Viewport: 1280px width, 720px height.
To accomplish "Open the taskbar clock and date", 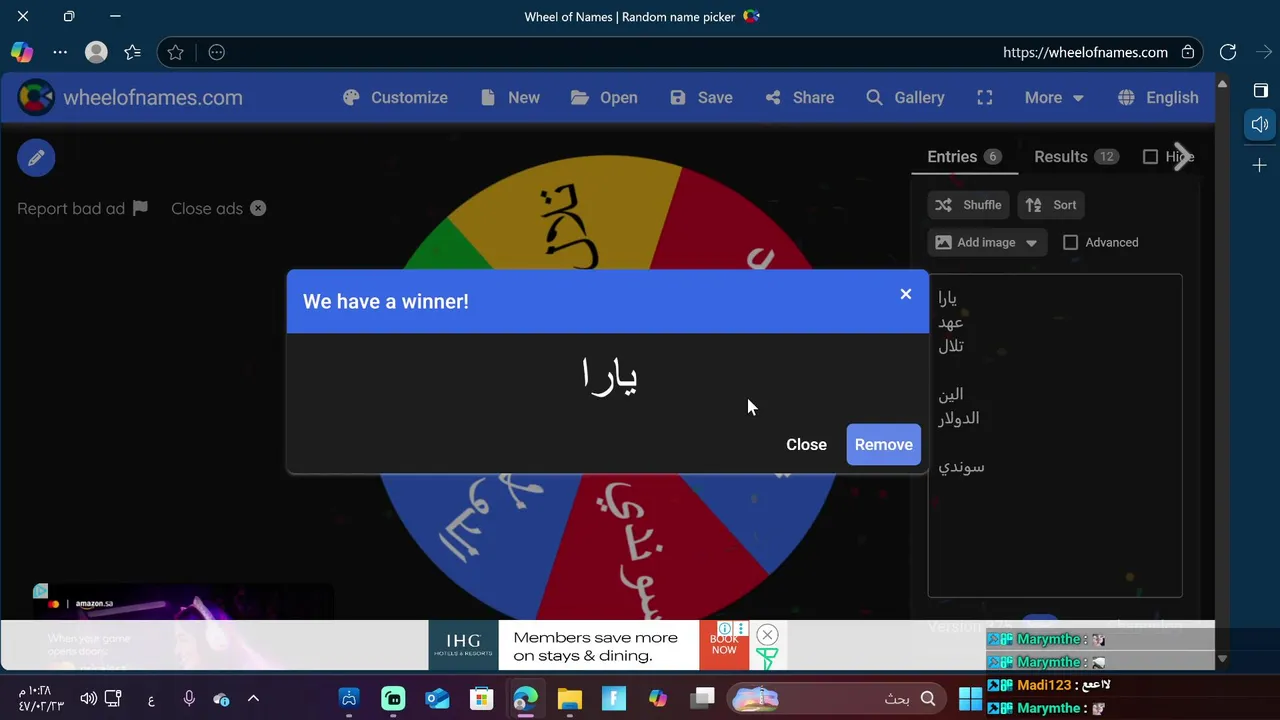I will pyautogui.click(x=41, y=699).
